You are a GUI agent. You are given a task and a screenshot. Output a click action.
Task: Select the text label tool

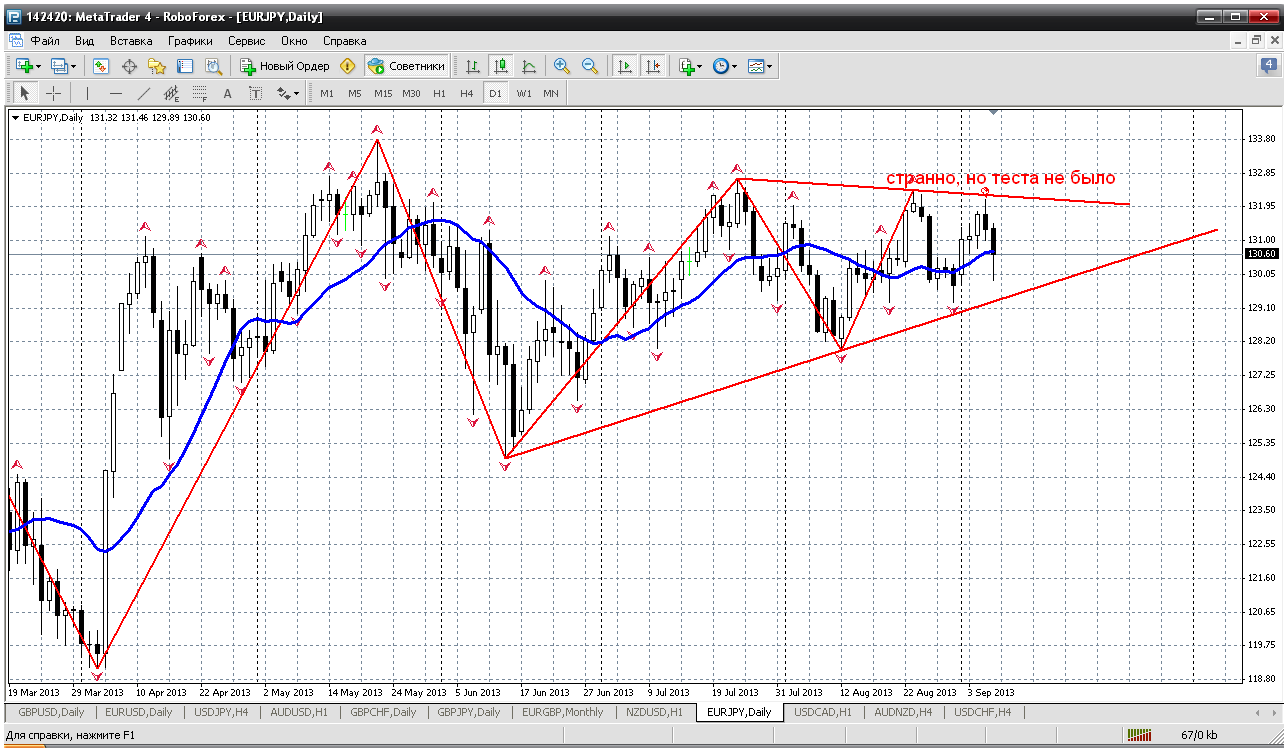tap(256, 93)
